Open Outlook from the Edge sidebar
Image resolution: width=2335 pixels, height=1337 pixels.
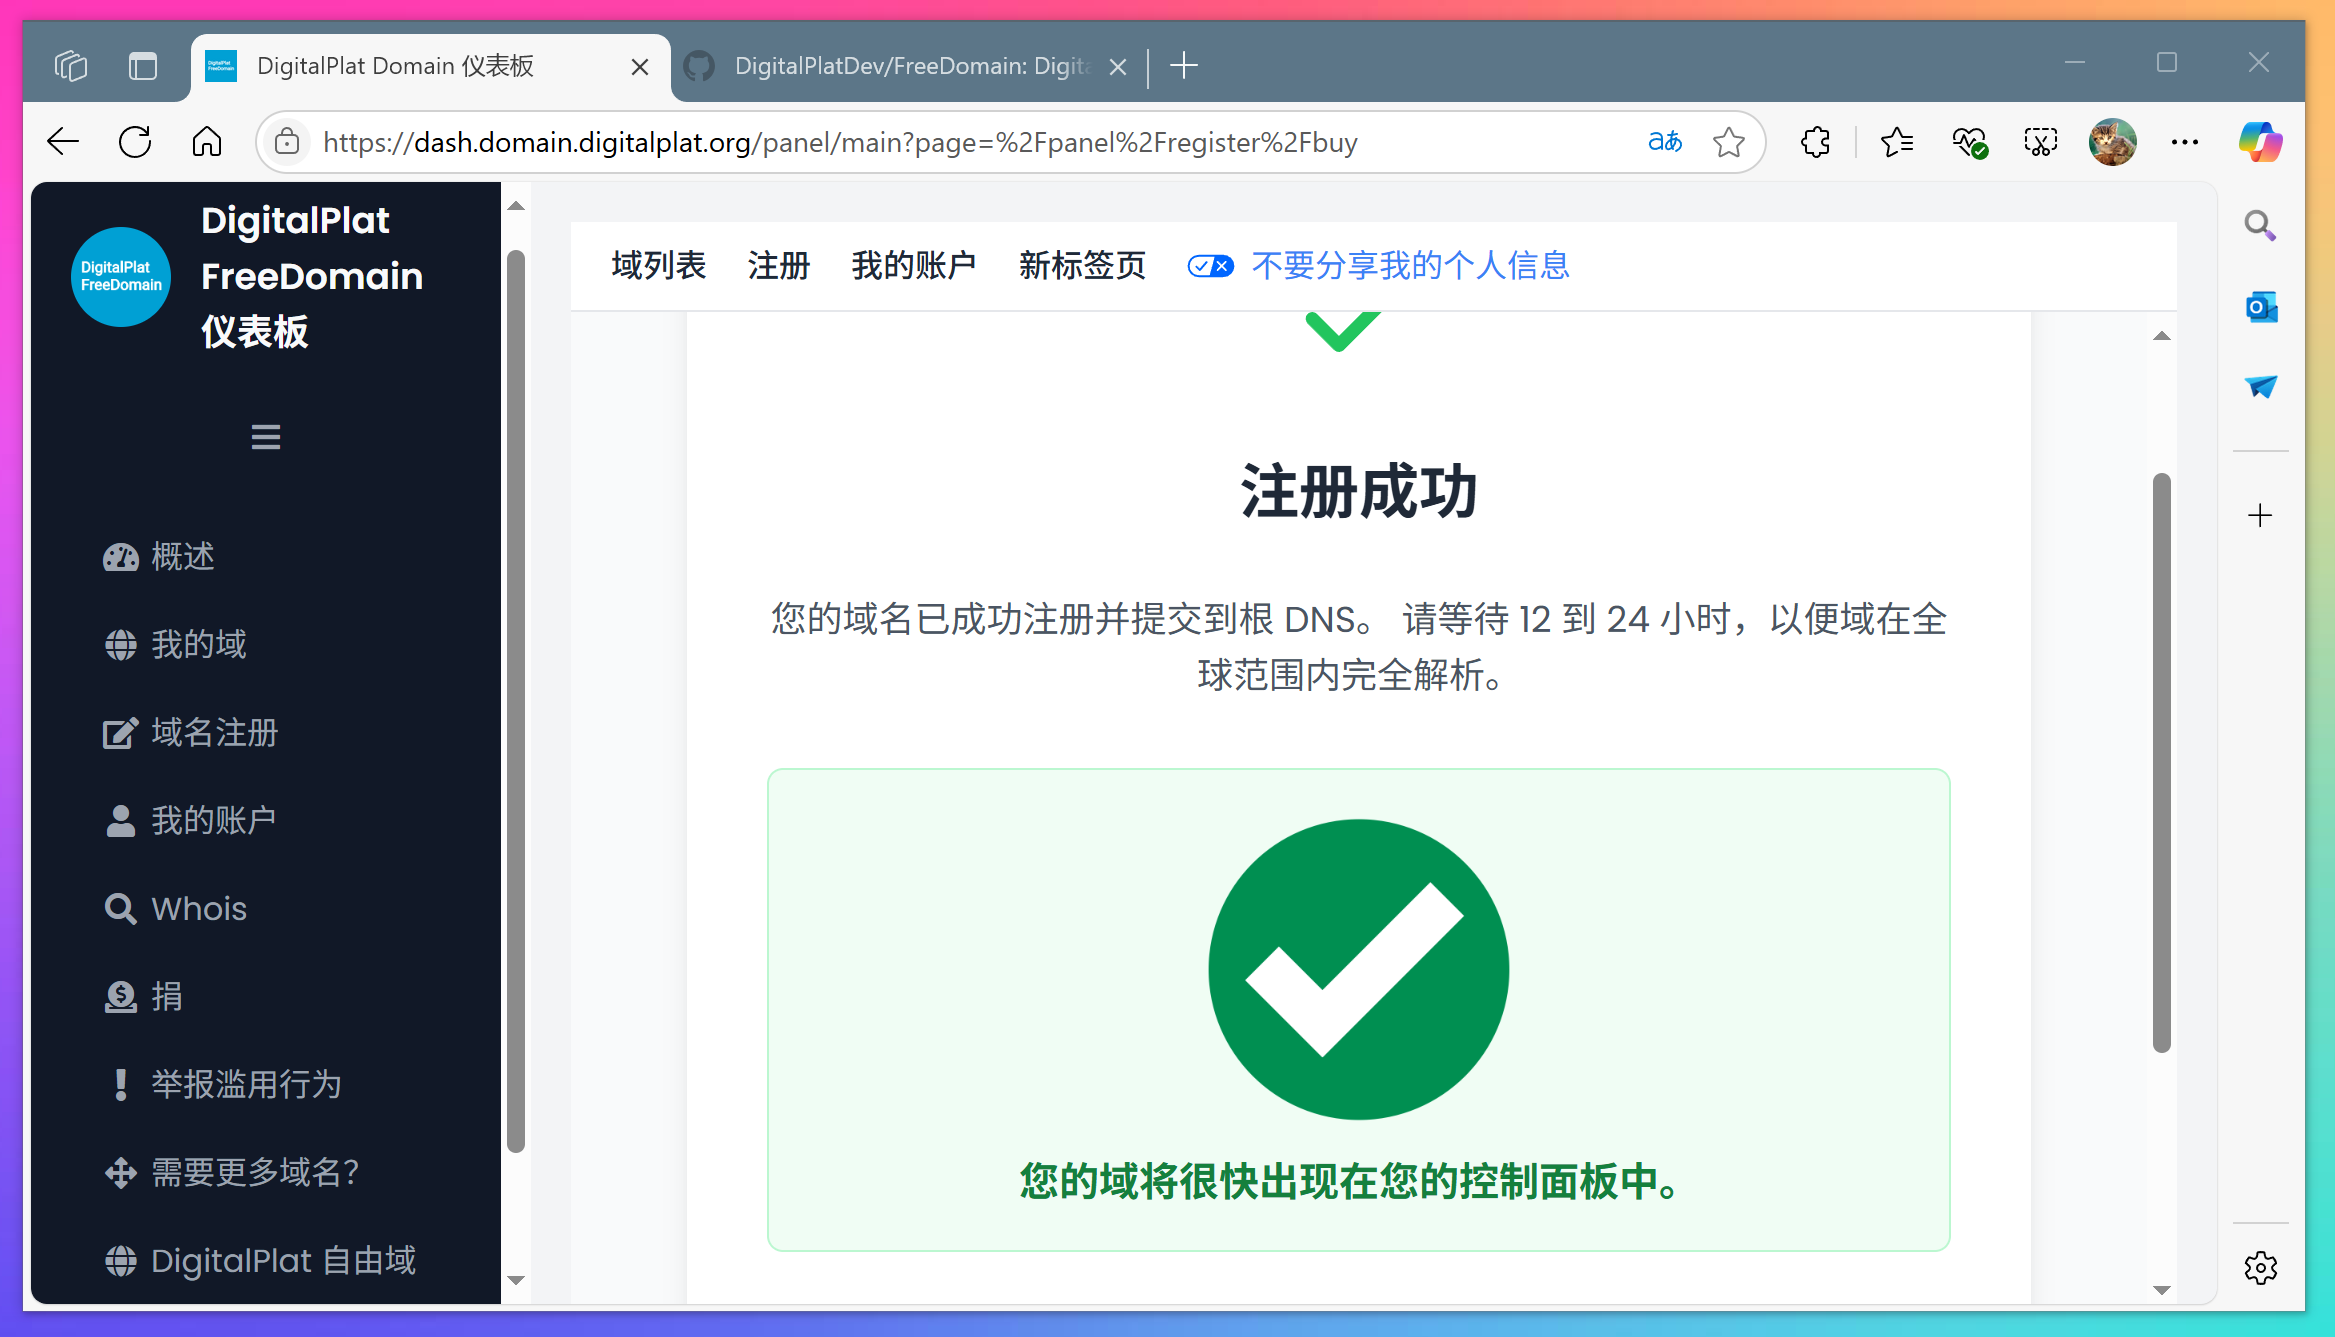pyautogui.click(x=2259, y=307)
